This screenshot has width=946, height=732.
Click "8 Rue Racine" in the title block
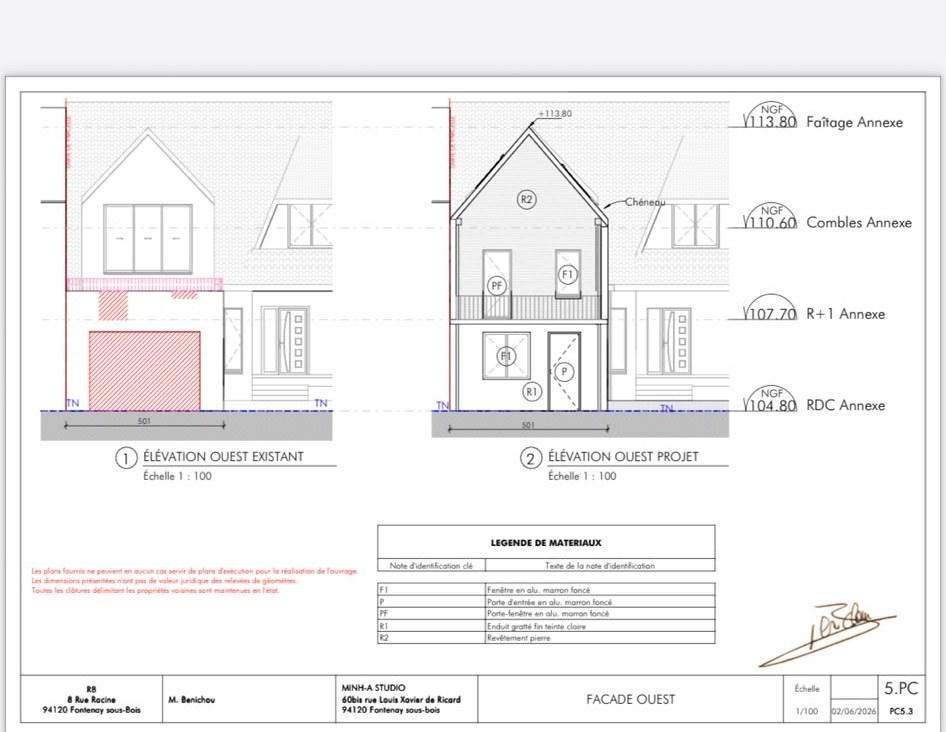(91, 699)
